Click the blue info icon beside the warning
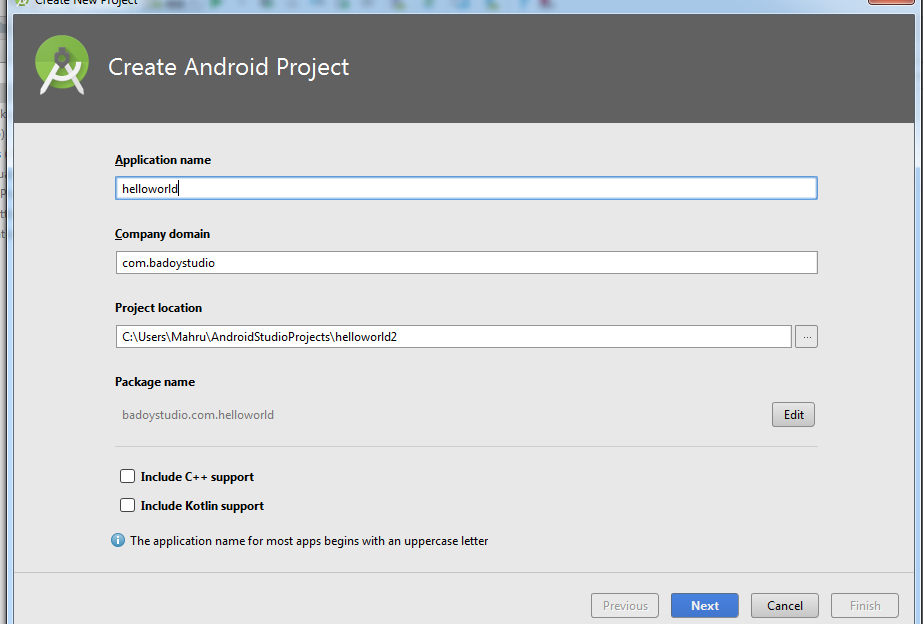This screenshot has width=923, height=624. point(118,540)
